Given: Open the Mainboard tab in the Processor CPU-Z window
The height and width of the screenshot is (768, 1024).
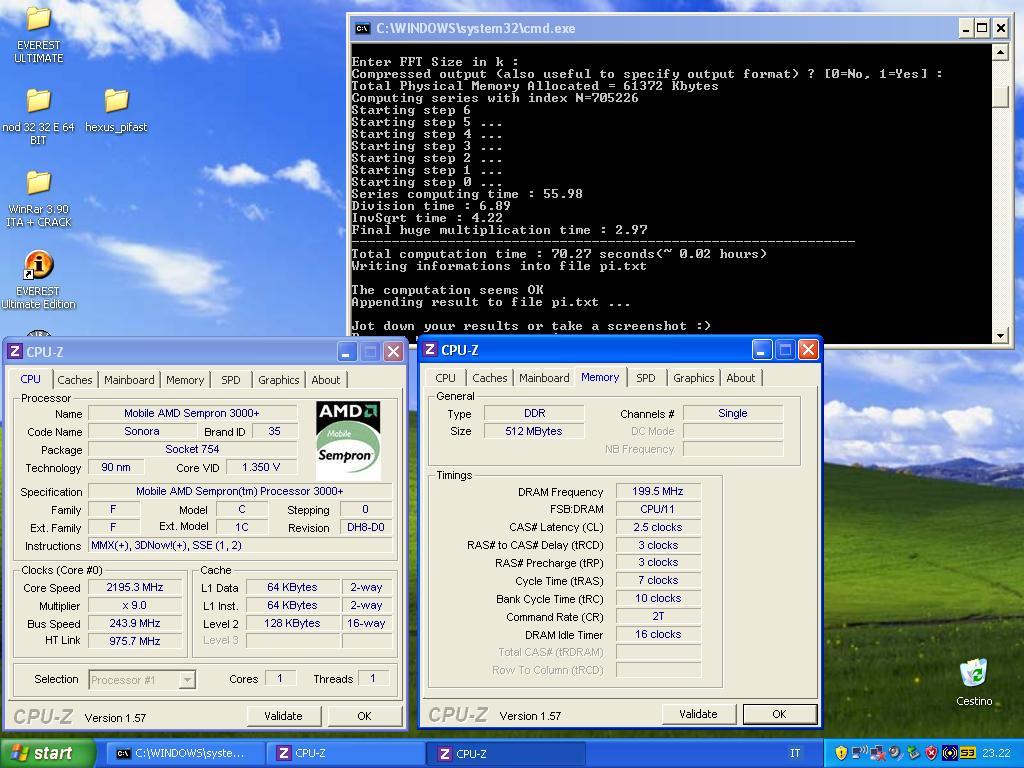Looking at the screenshot, I should (x=129, y=380).
